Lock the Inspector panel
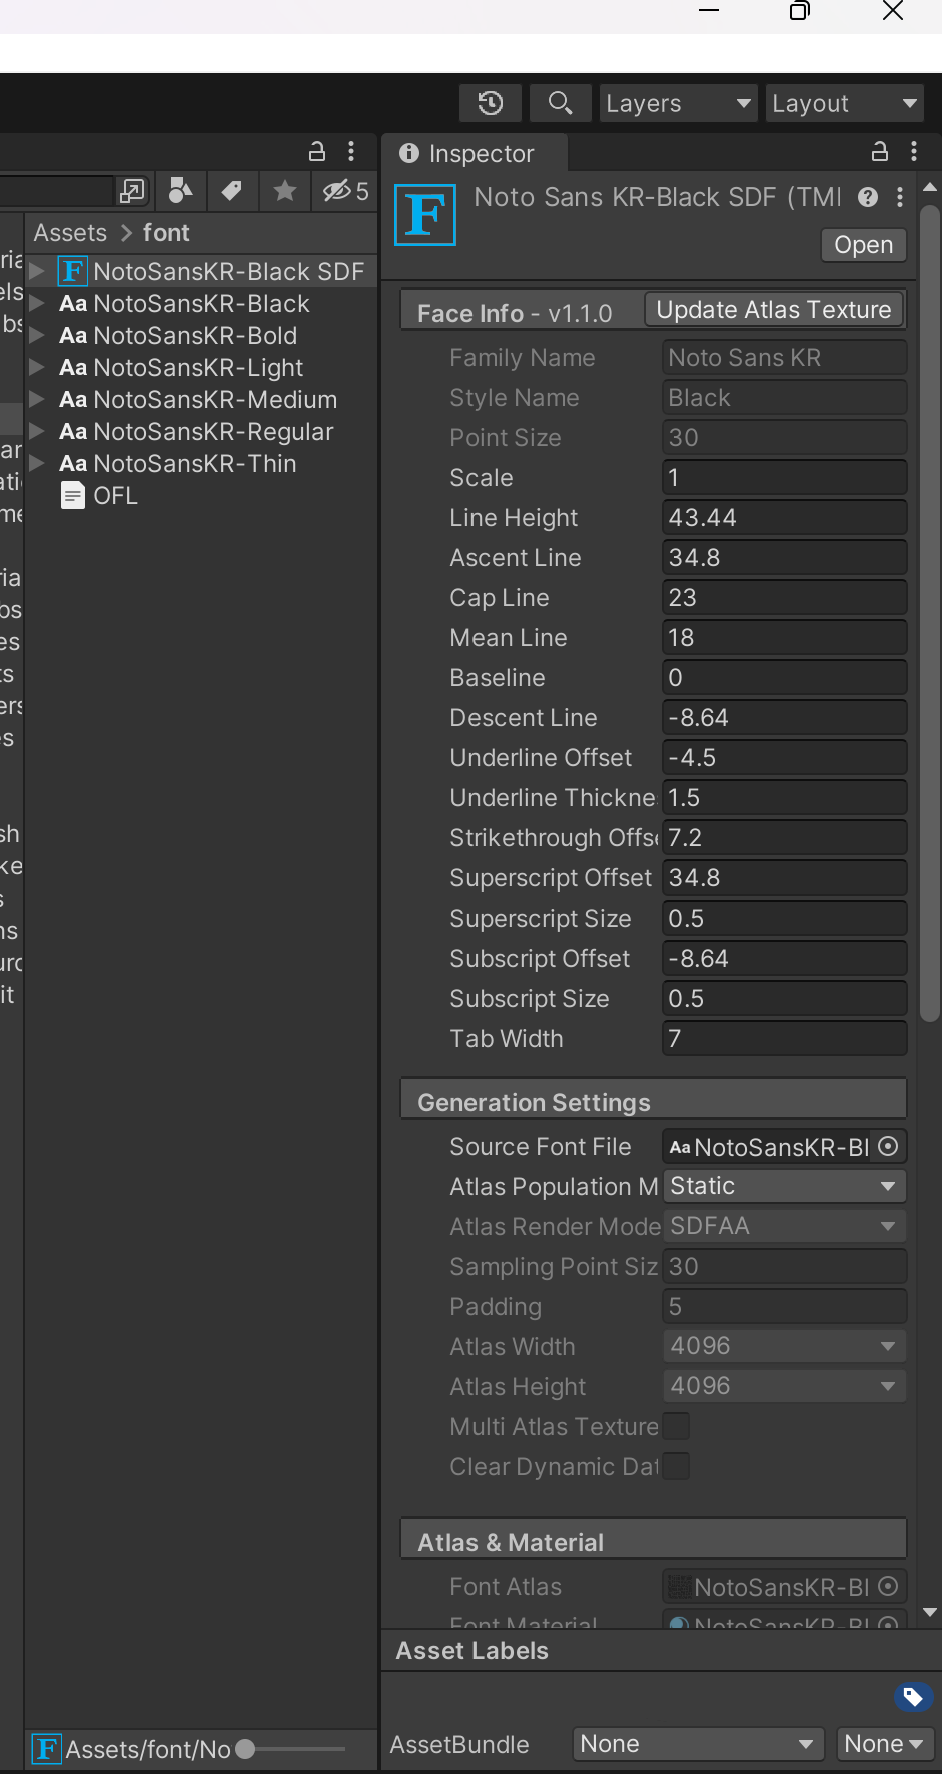 pyautogui.click(x=880, y=151)
